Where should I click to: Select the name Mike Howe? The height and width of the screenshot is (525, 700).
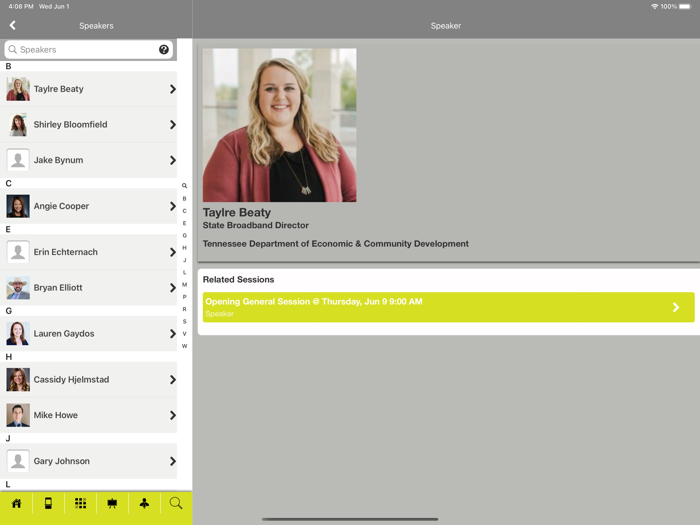coord(56,416)
